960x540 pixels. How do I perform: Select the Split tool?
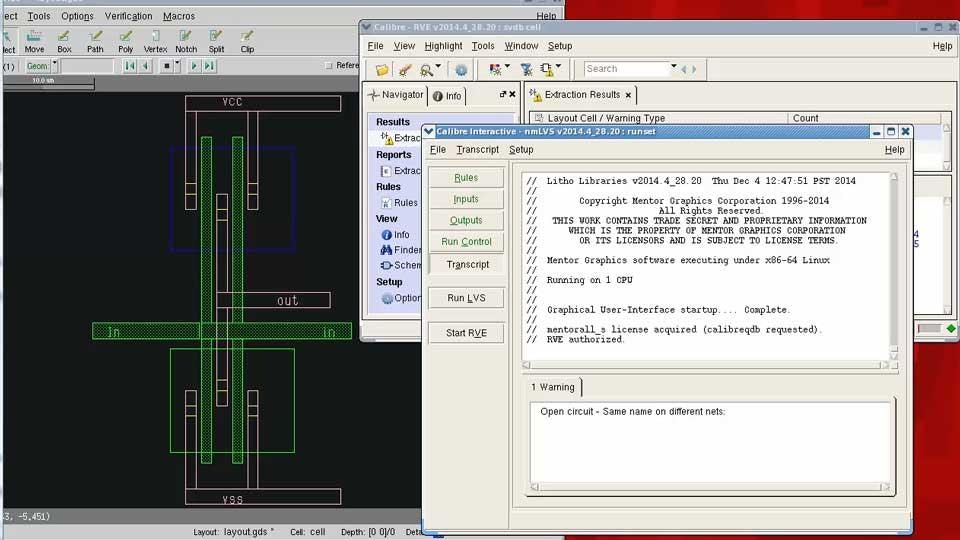(x=216, y=41)
